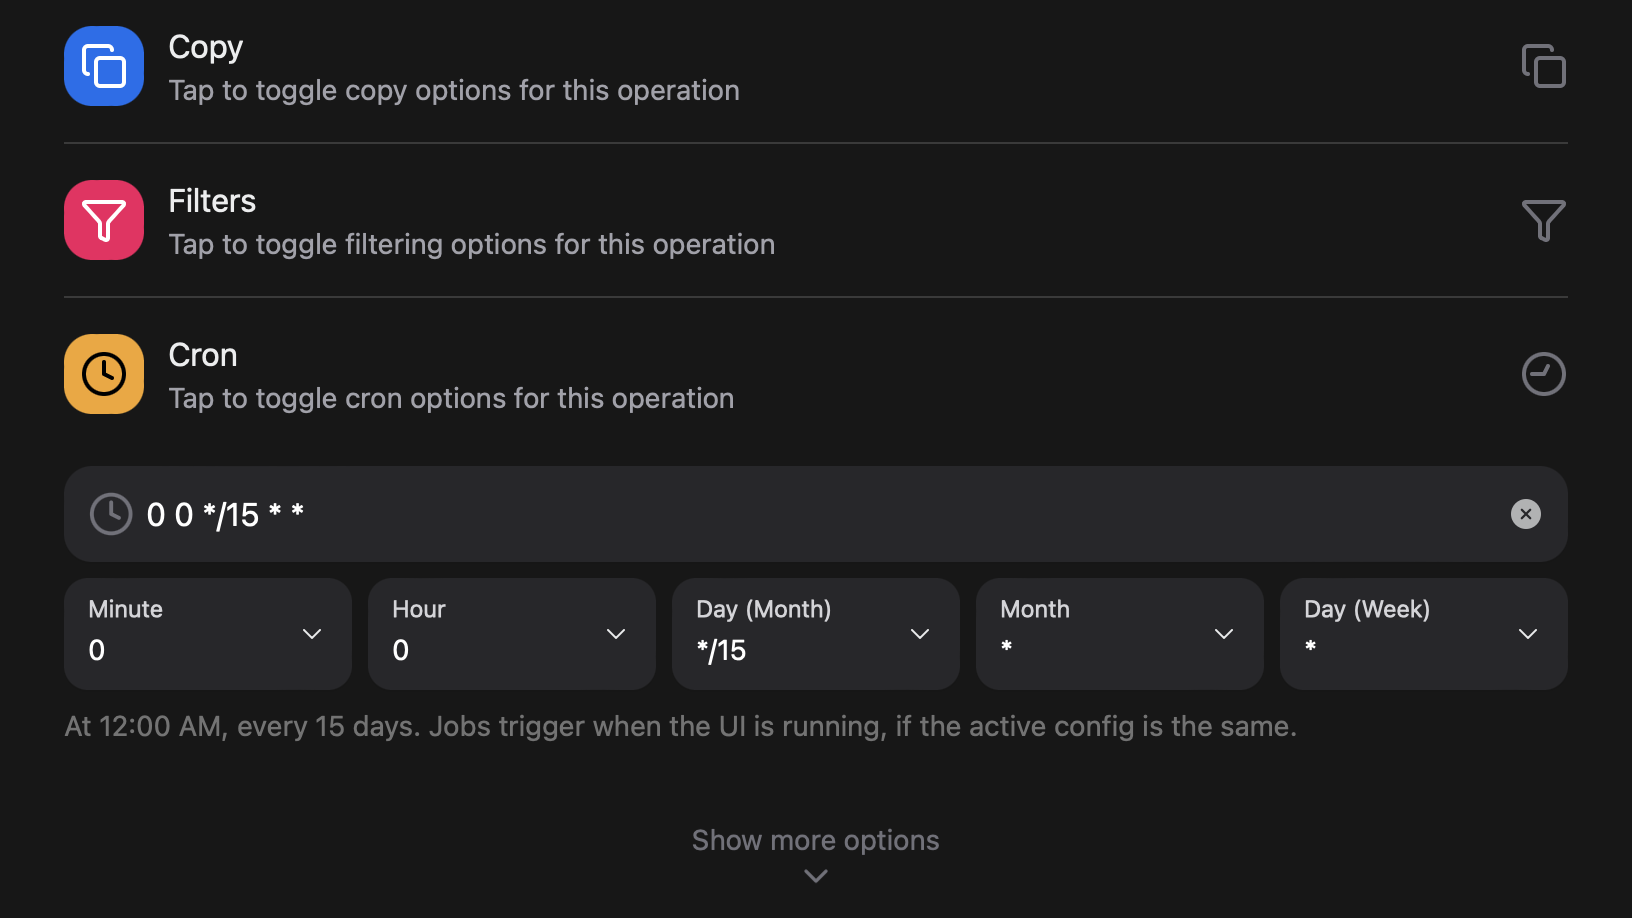
Task: Select the Filters row title
Action: [212, 201]
